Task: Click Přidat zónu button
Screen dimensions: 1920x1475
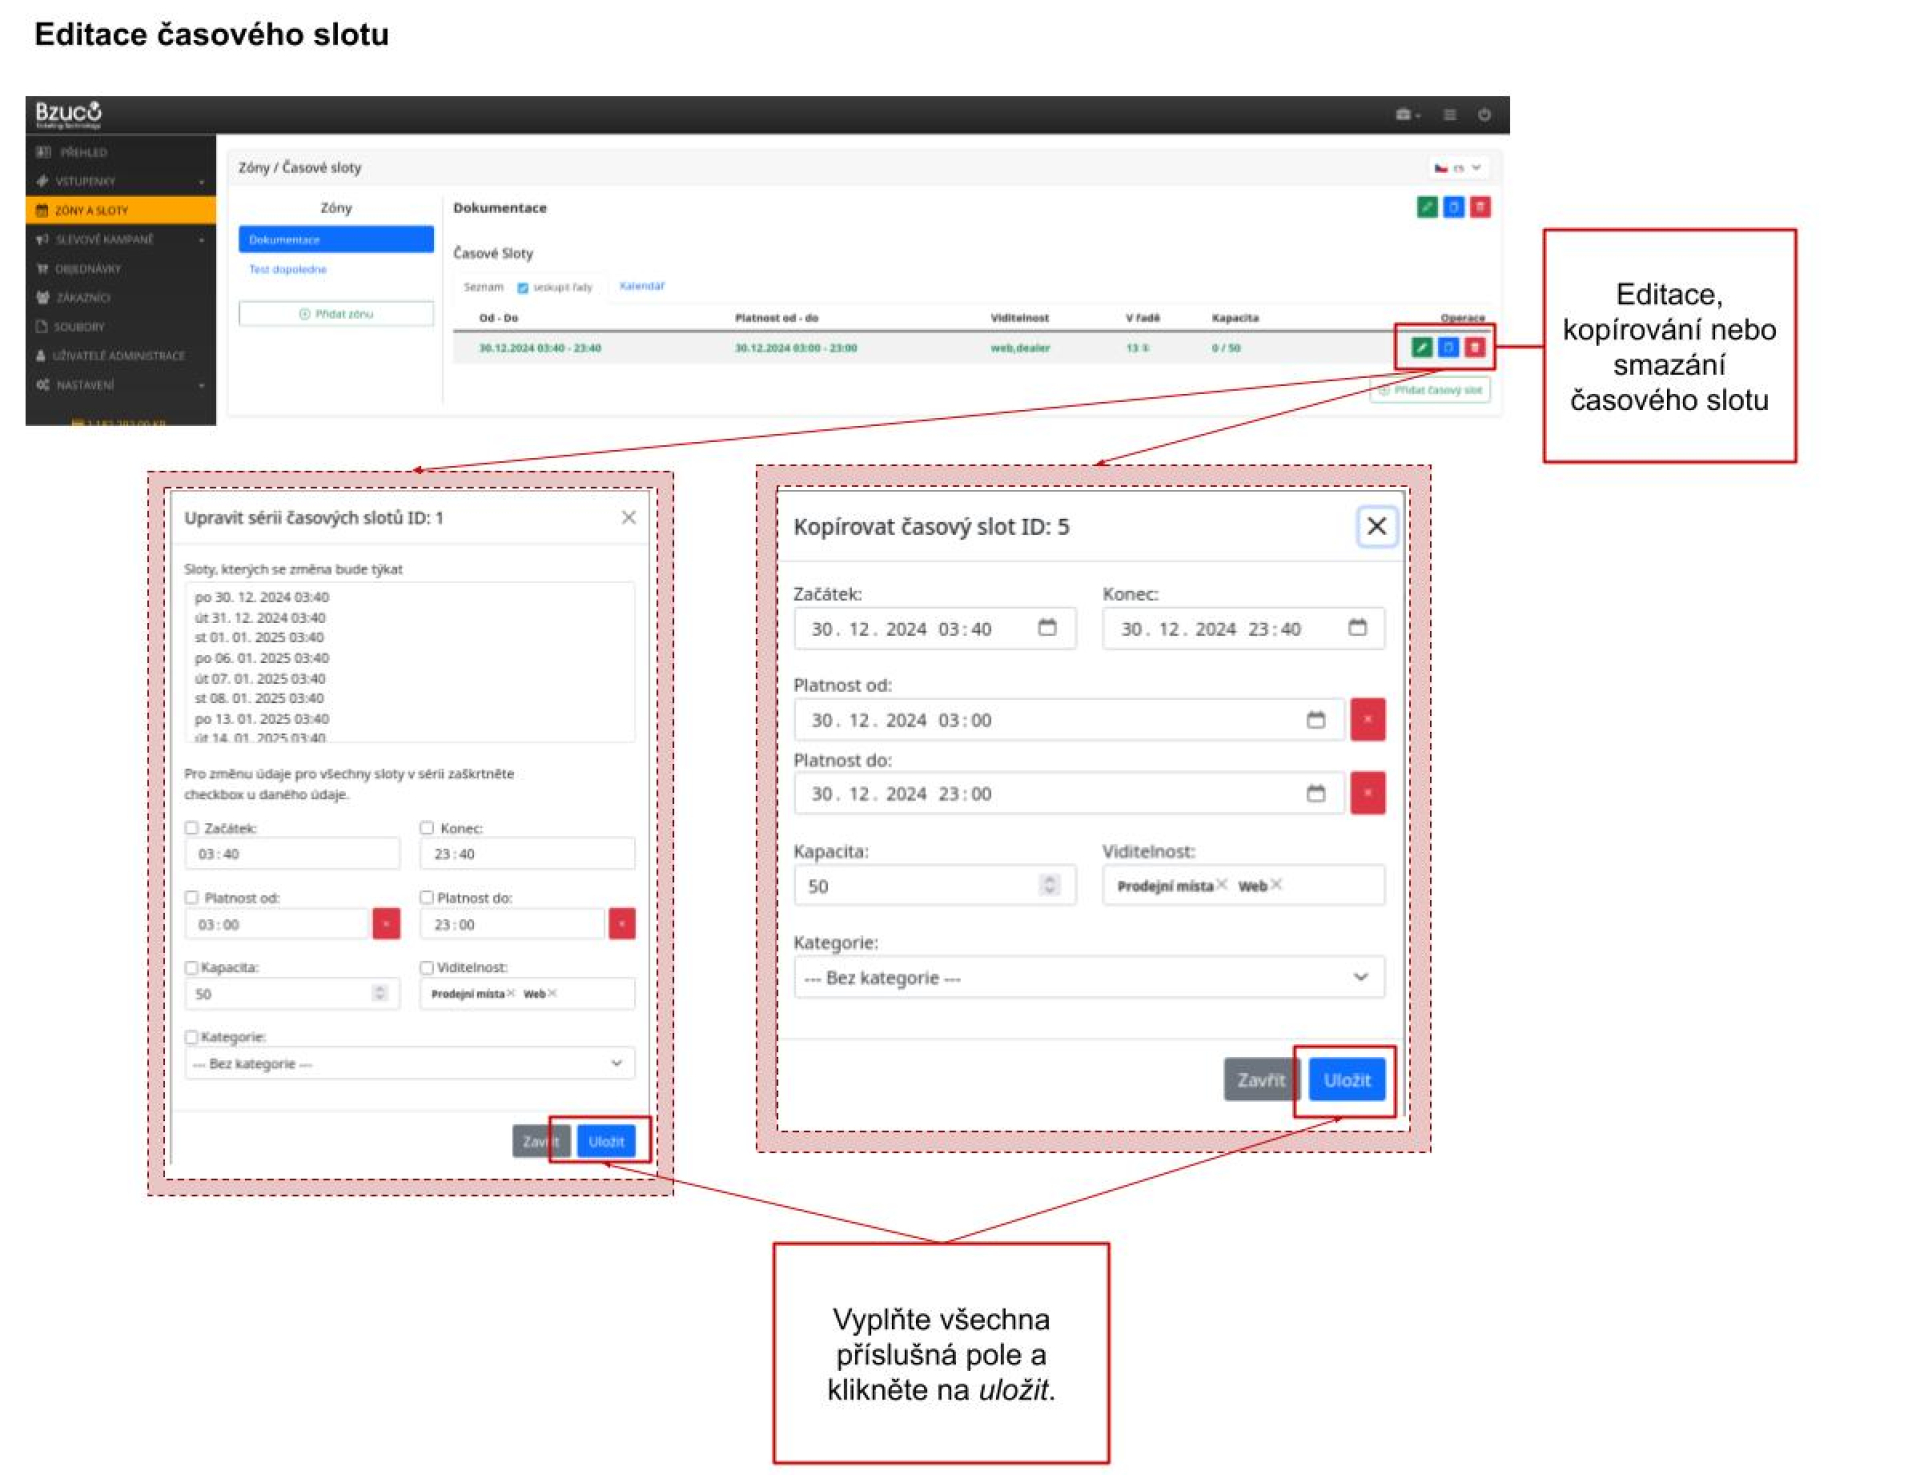Action: point(335,314)
